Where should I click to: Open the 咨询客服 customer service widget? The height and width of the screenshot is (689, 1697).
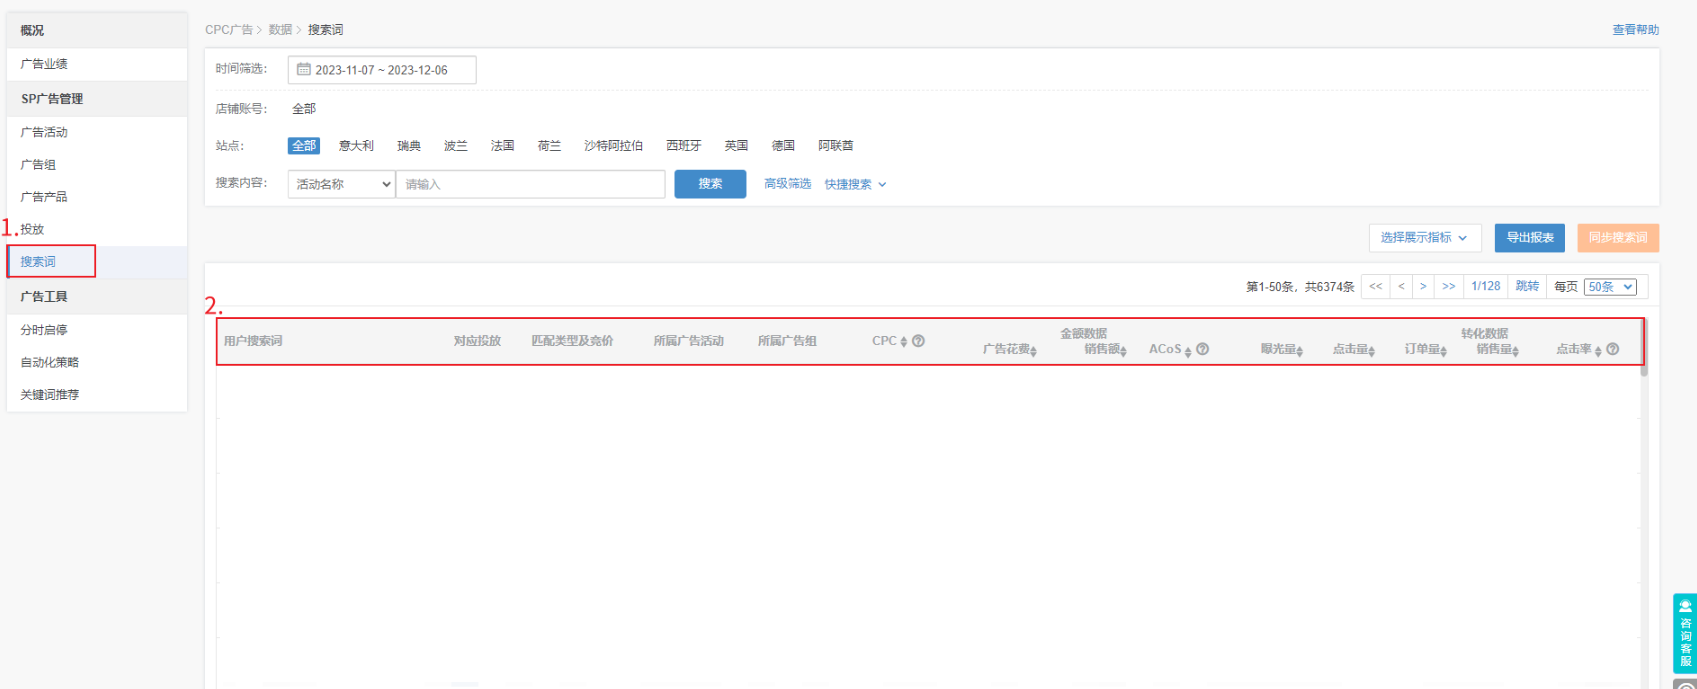(x=1685, y=633)
